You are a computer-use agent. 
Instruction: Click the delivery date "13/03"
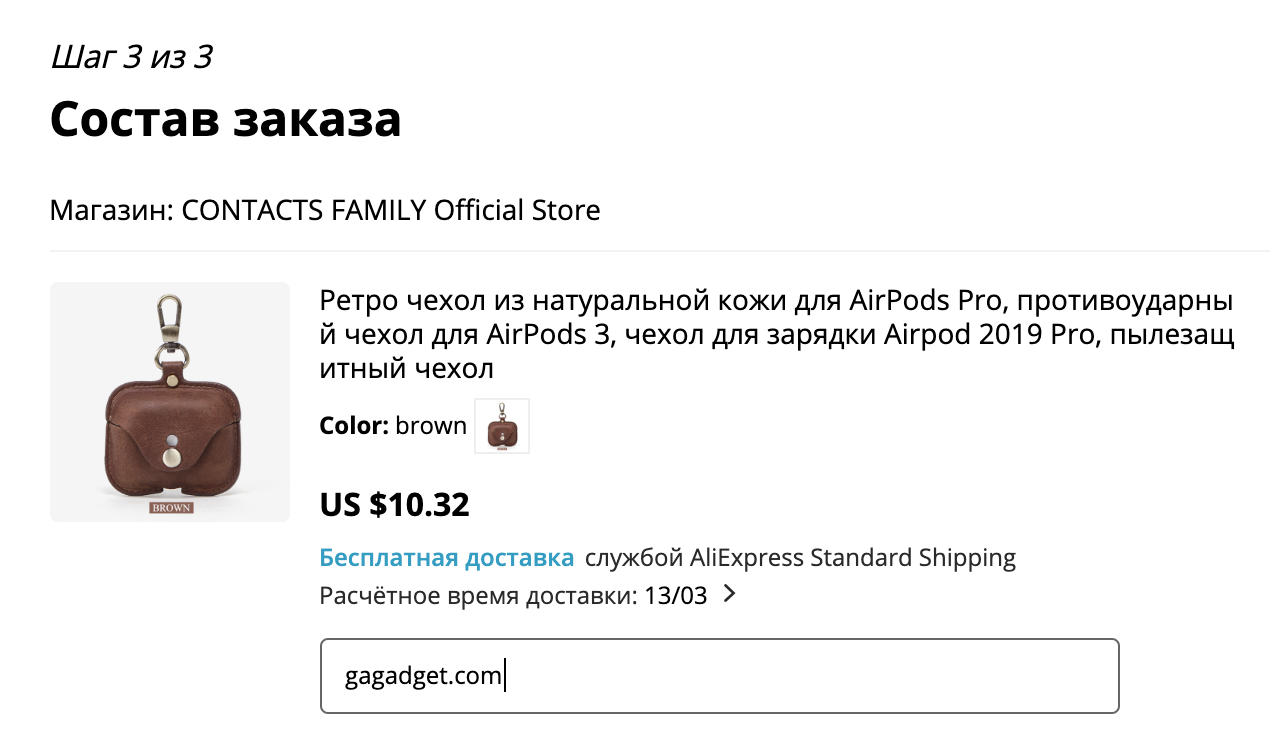(x=676, y=596)
